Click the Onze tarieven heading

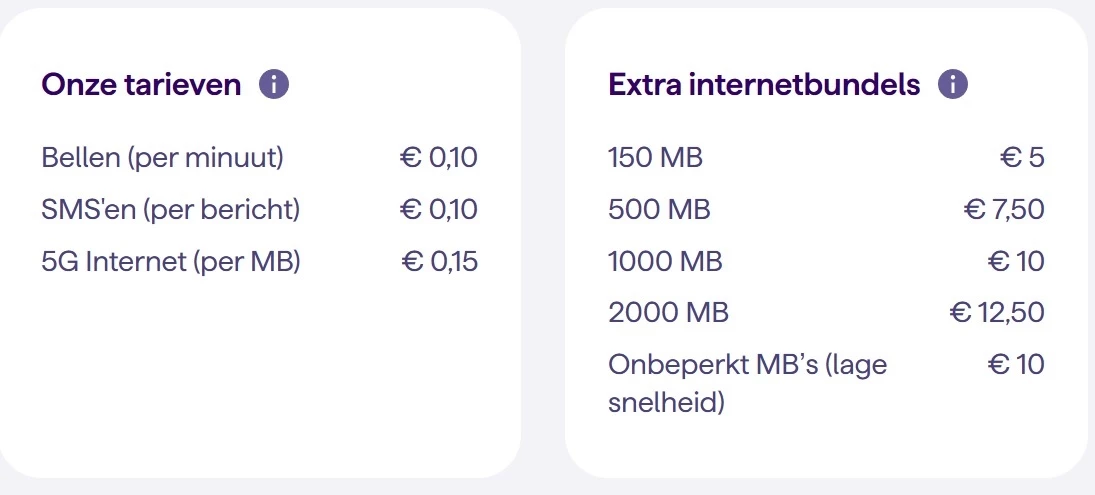tap(141, 85)
